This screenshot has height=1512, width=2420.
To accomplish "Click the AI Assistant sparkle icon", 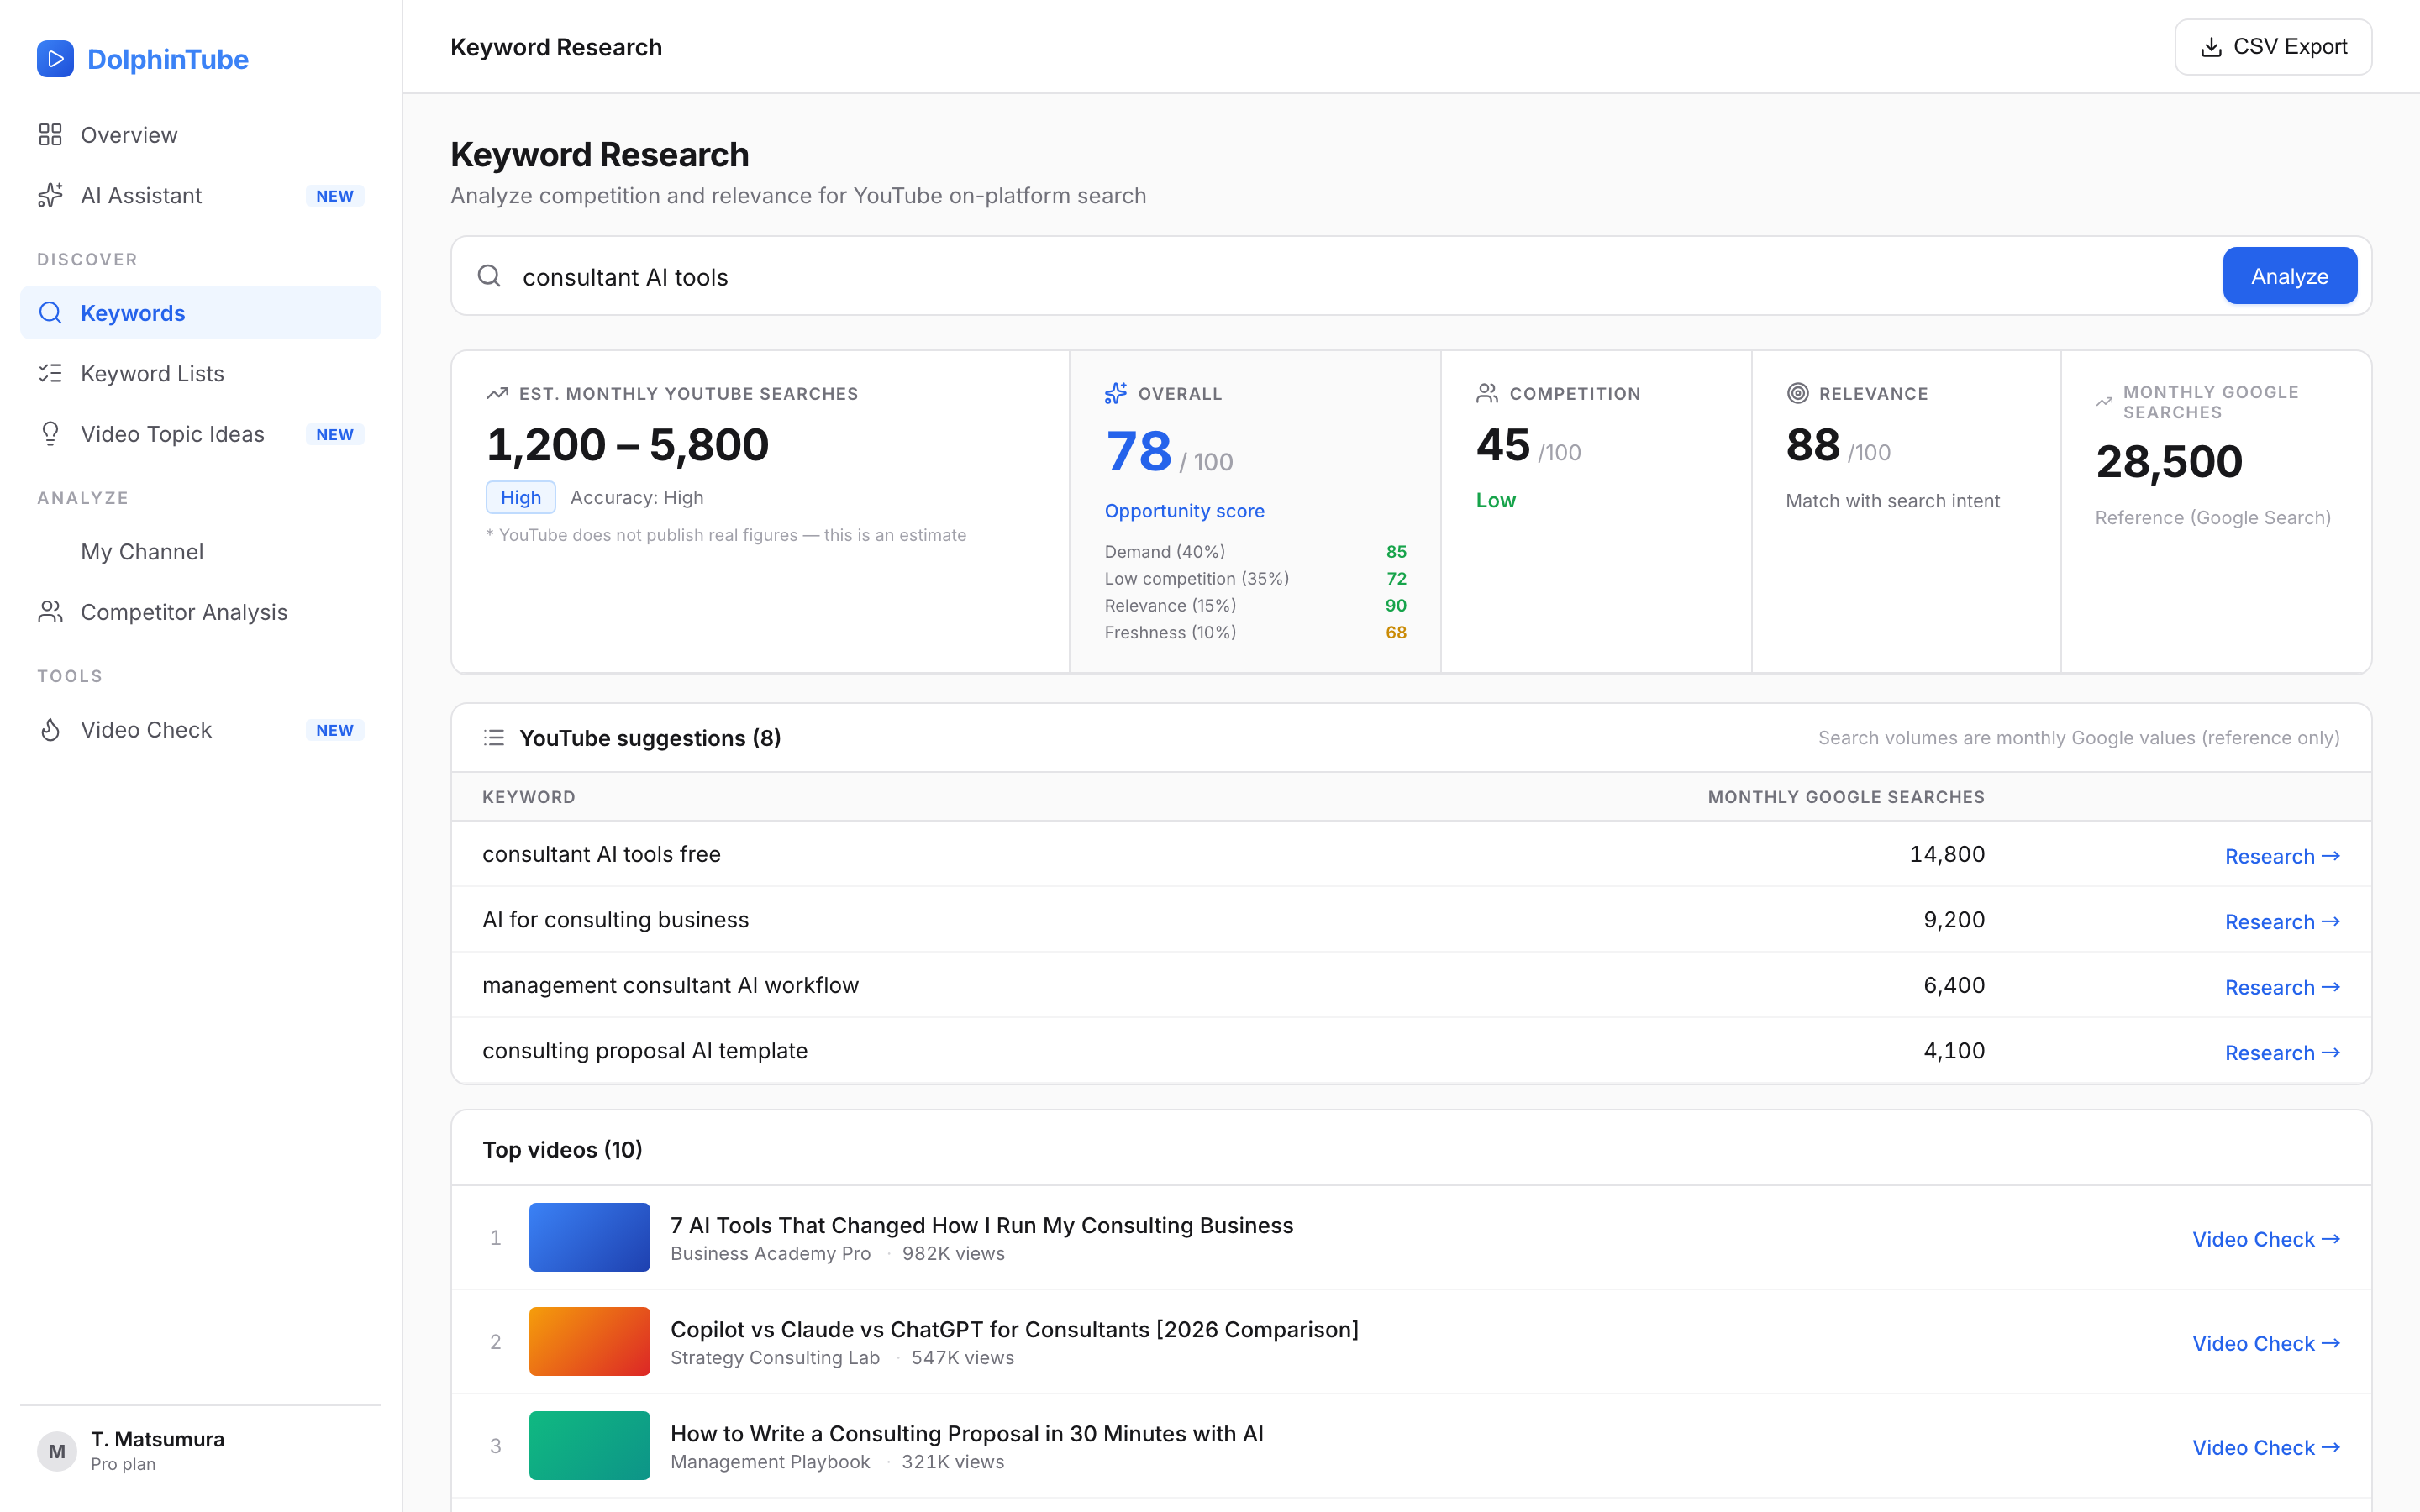I will 50,195.
